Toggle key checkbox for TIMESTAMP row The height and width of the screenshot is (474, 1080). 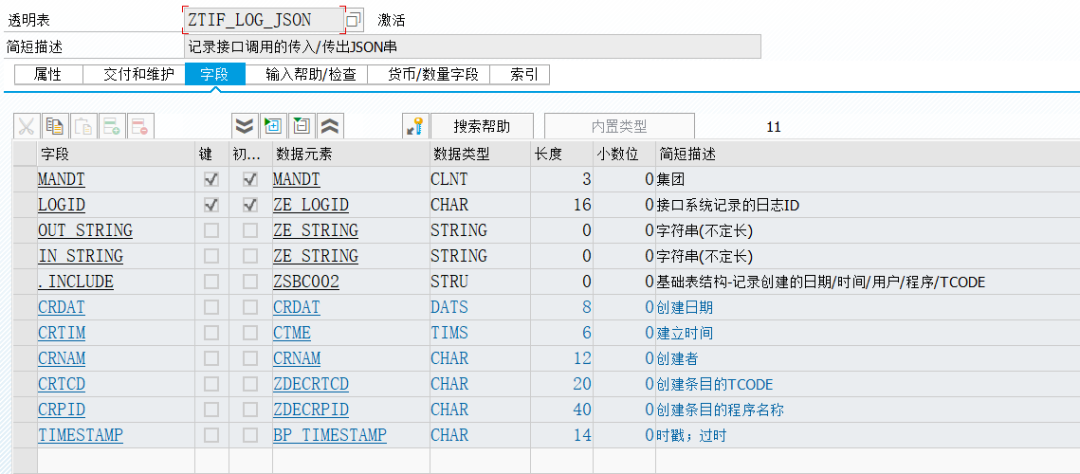pyautogui.click(x=211, y=435)
